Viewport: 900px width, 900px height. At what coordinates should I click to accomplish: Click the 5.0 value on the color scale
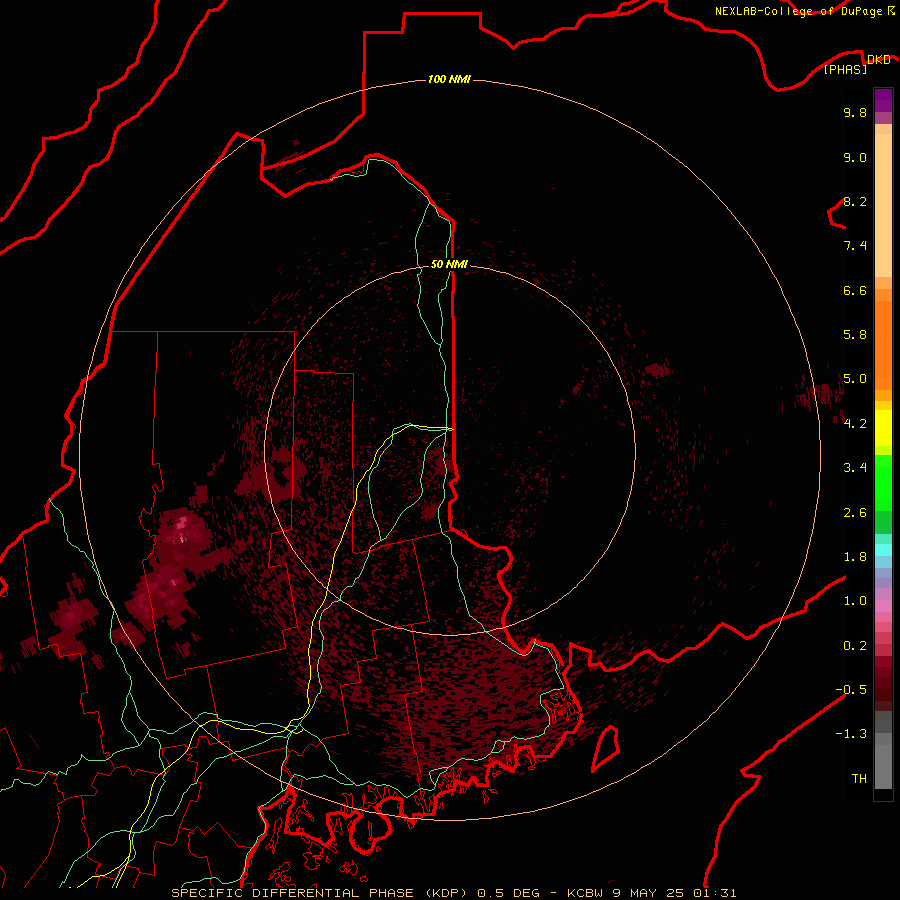click(x=855, y=379)
